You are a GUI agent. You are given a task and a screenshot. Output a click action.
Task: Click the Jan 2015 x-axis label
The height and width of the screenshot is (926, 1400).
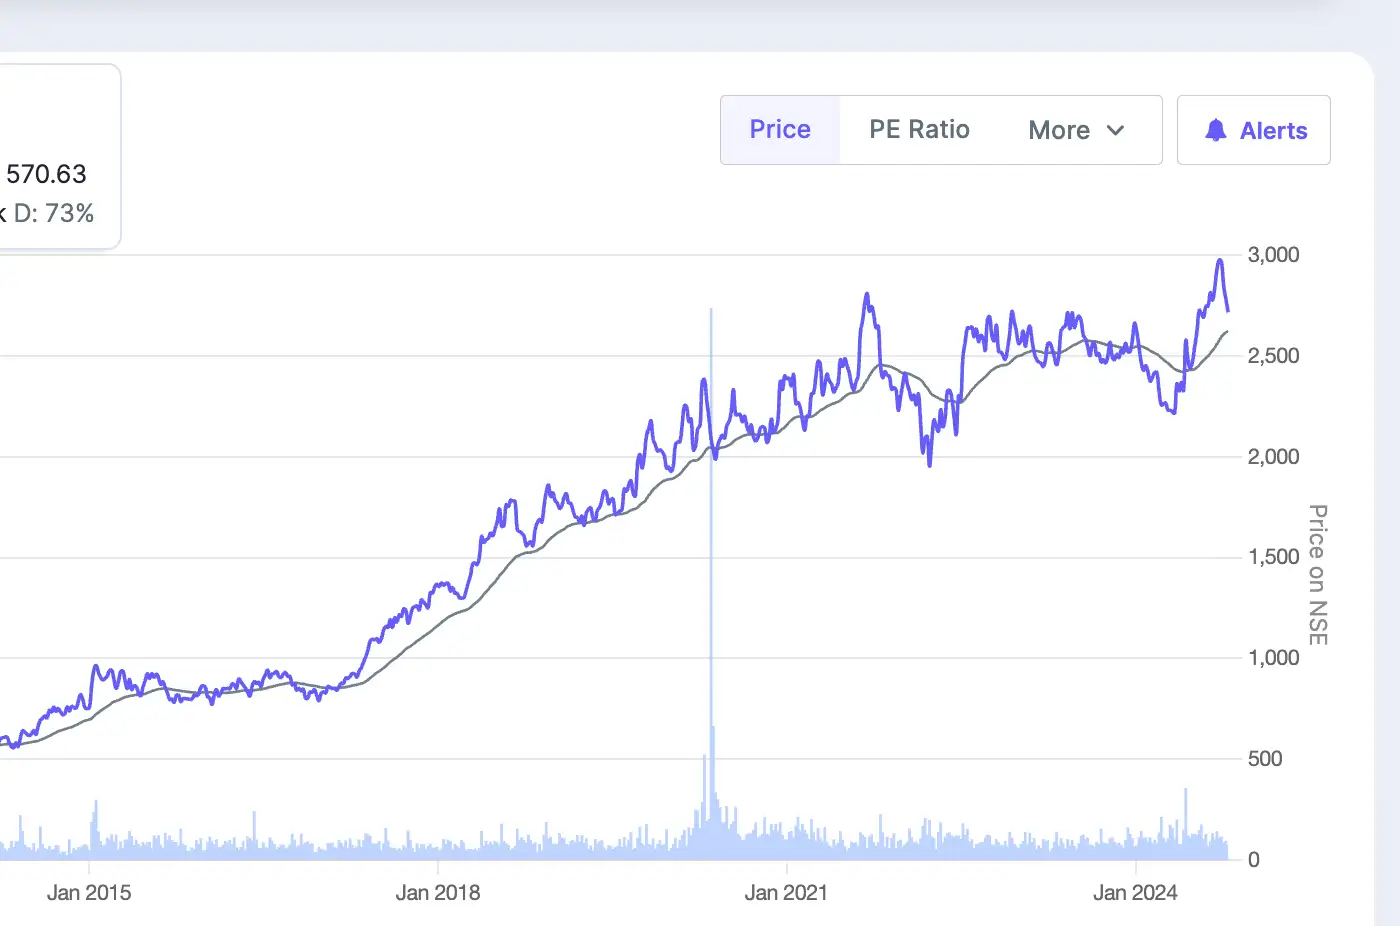click(x=89, y=892)
